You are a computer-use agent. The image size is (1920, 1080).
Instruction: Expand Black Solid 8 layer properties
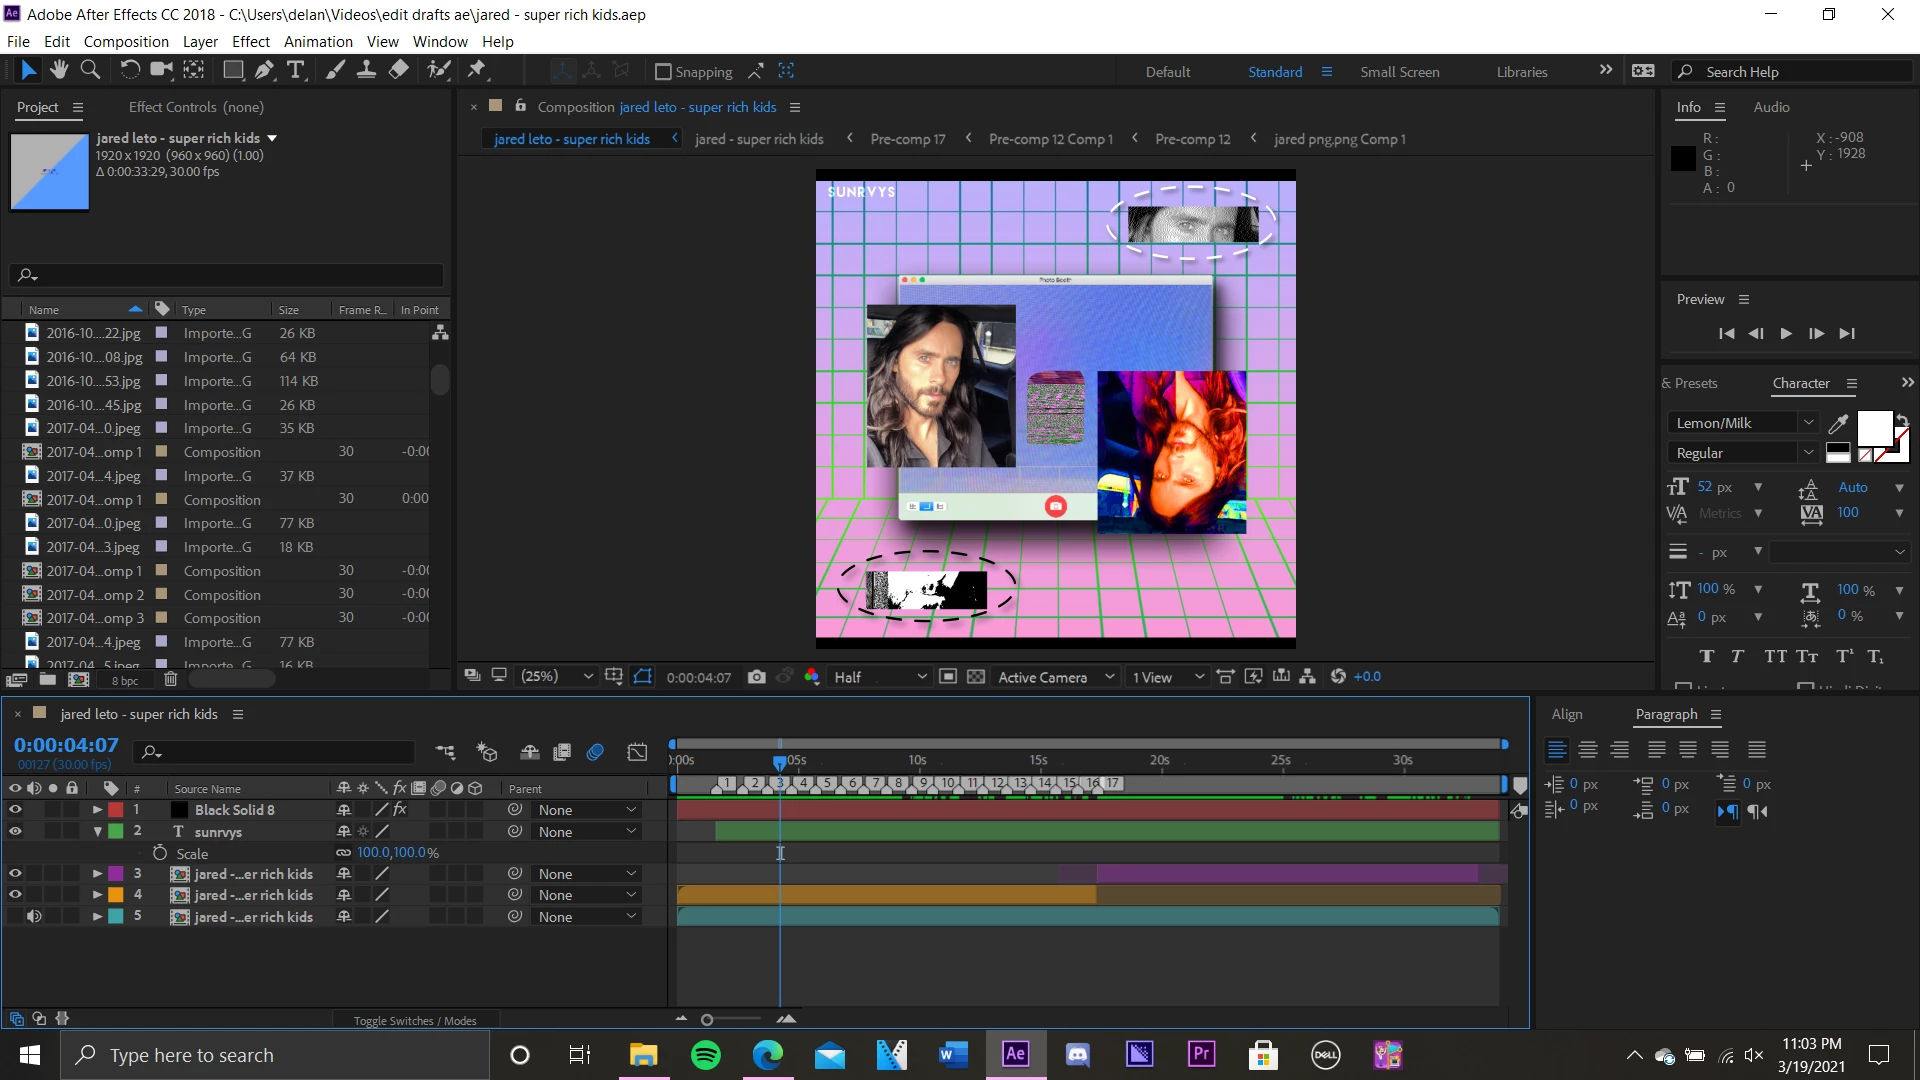click(x=97, y=810)
